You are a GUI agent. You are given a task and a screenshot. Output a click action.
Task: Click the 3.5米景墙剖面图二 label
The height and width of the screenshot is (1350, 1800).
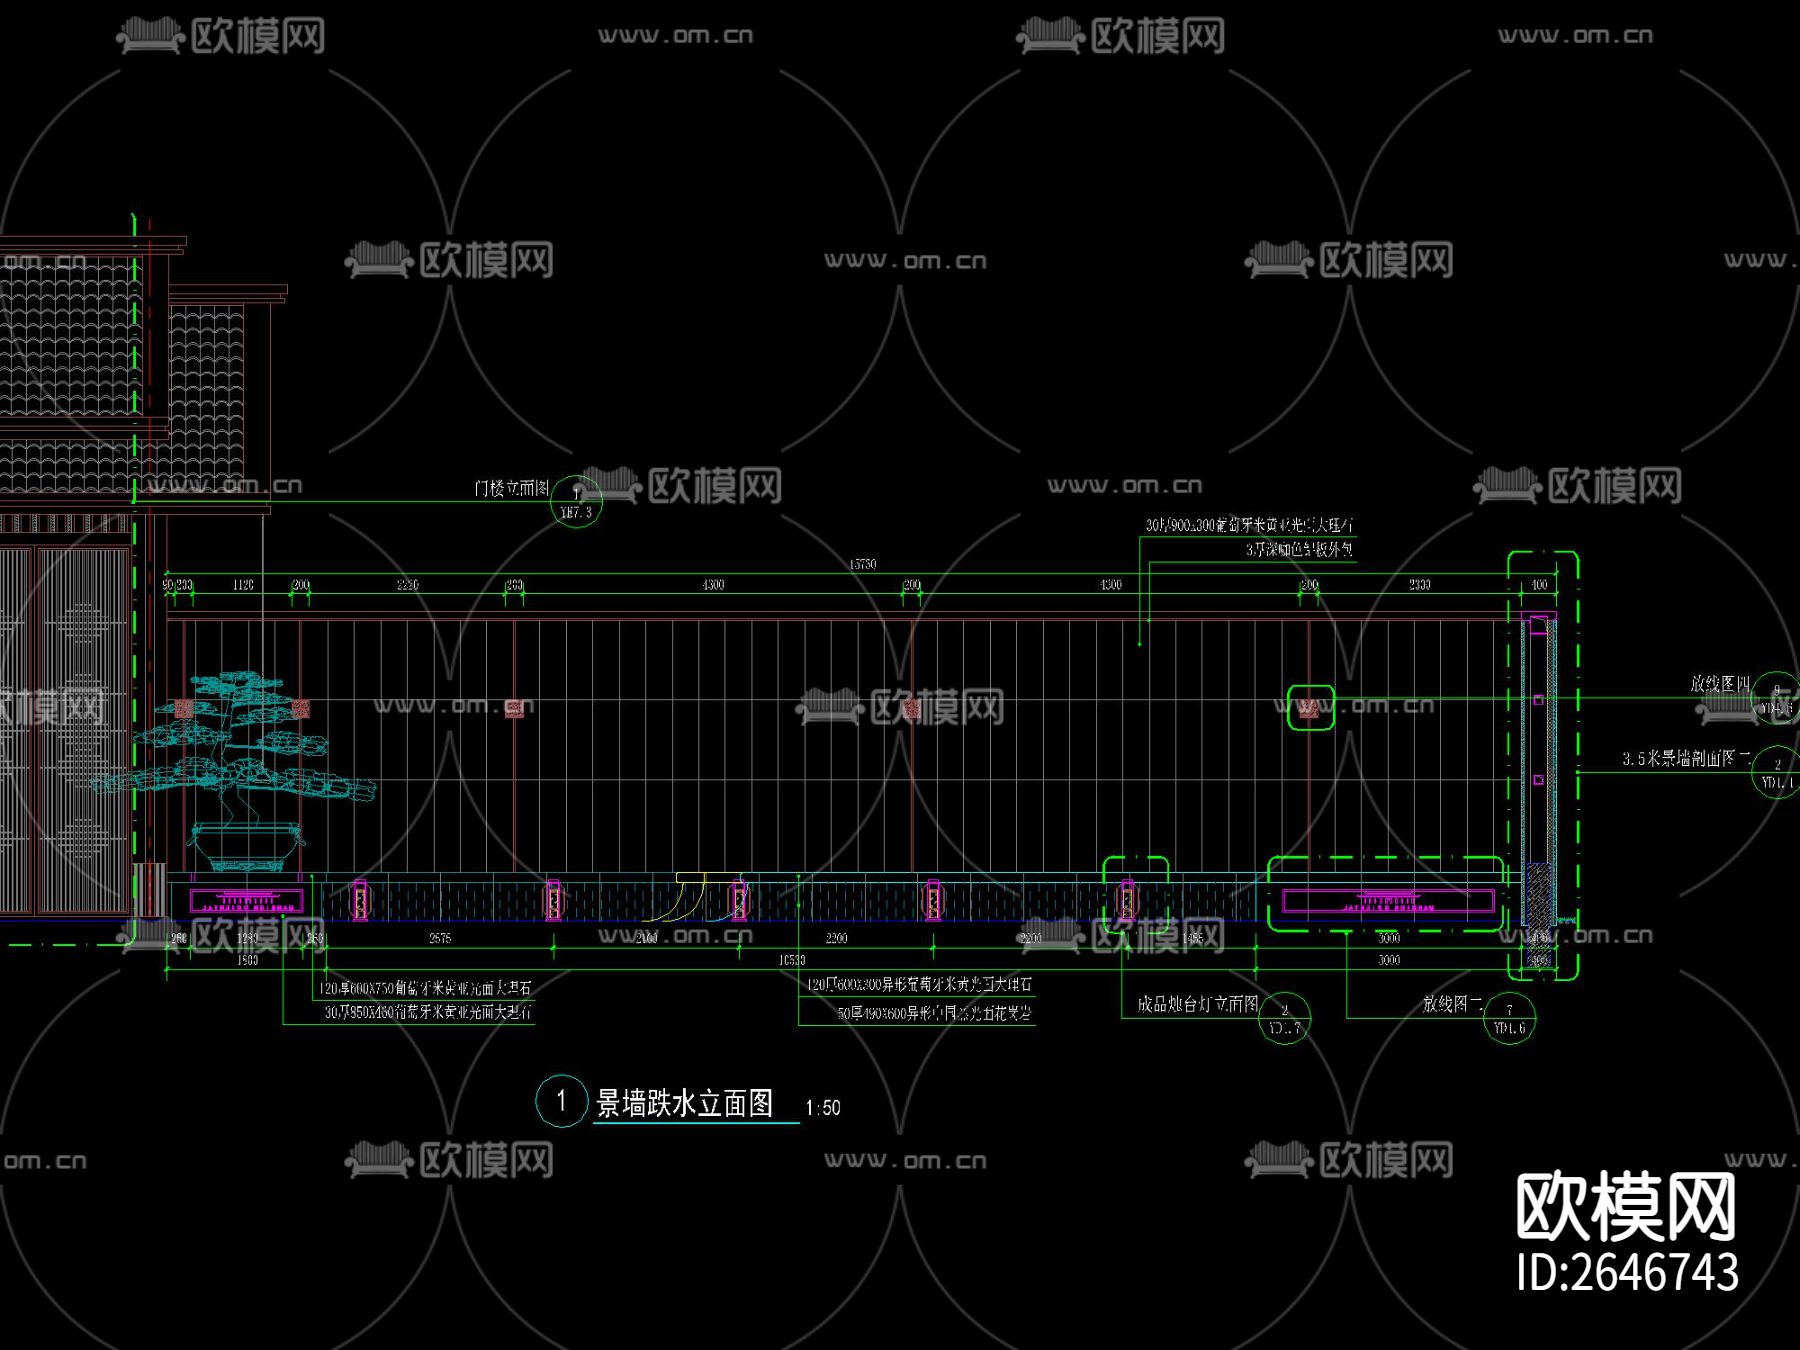(1686, 759)
